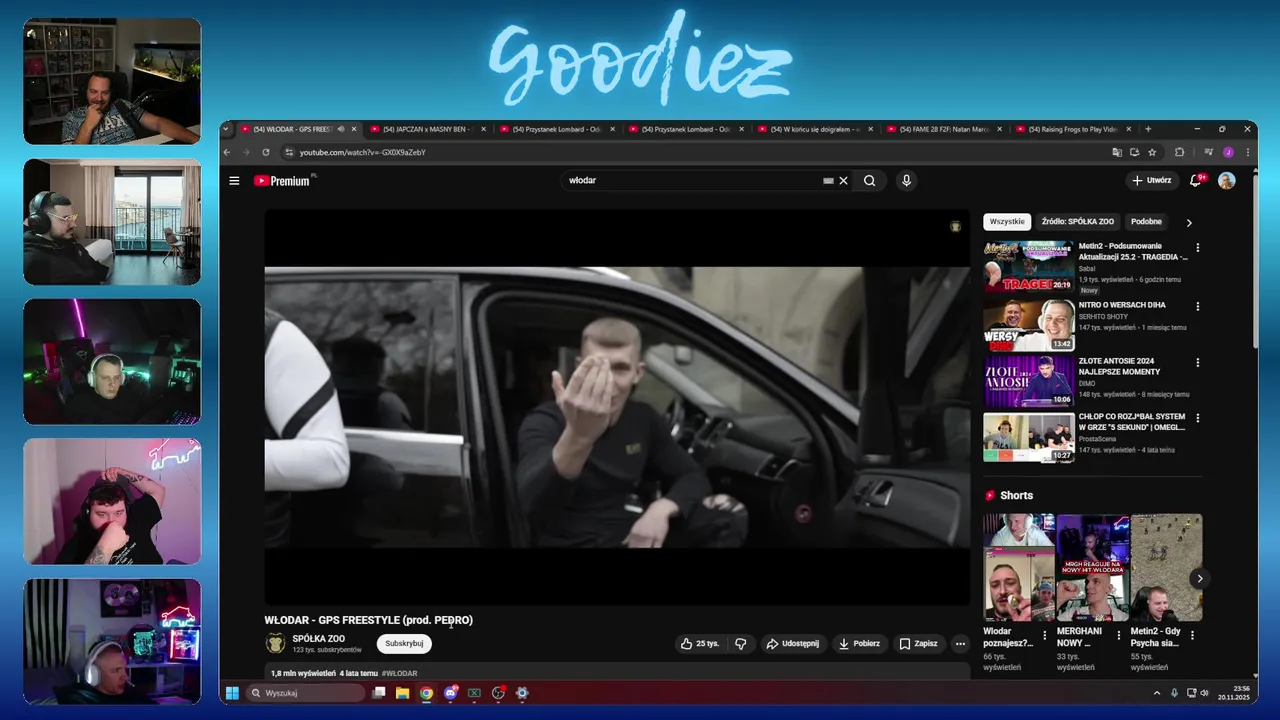Click the address bar URL

362,152
